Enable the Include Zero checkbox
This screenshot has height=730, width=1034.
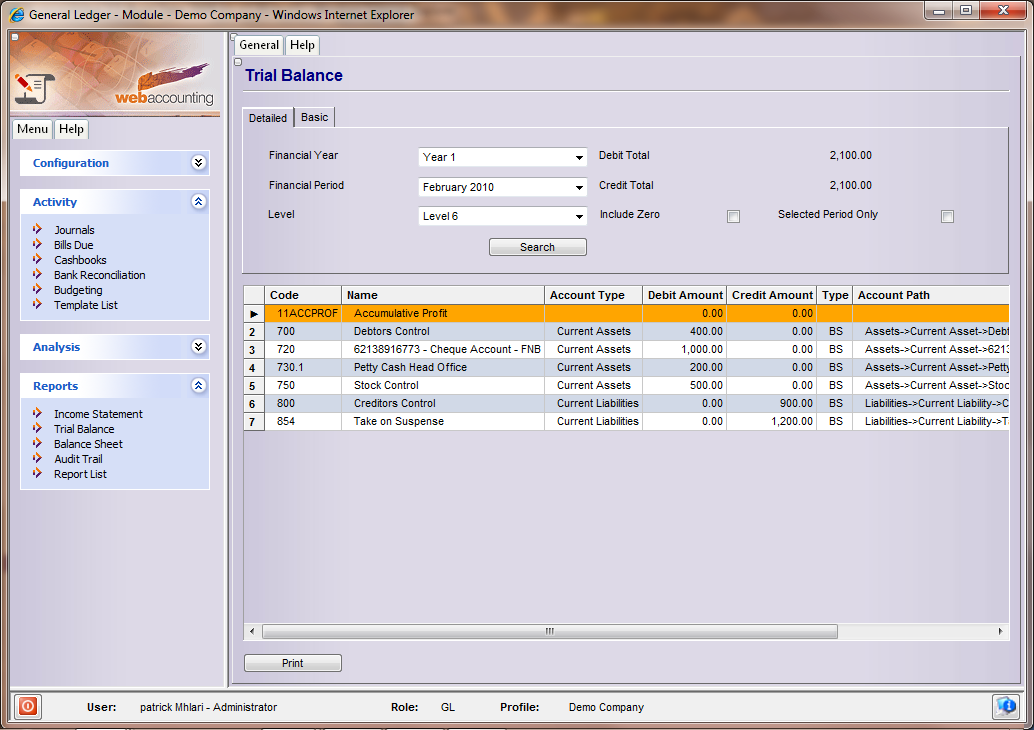coord(733,216)
